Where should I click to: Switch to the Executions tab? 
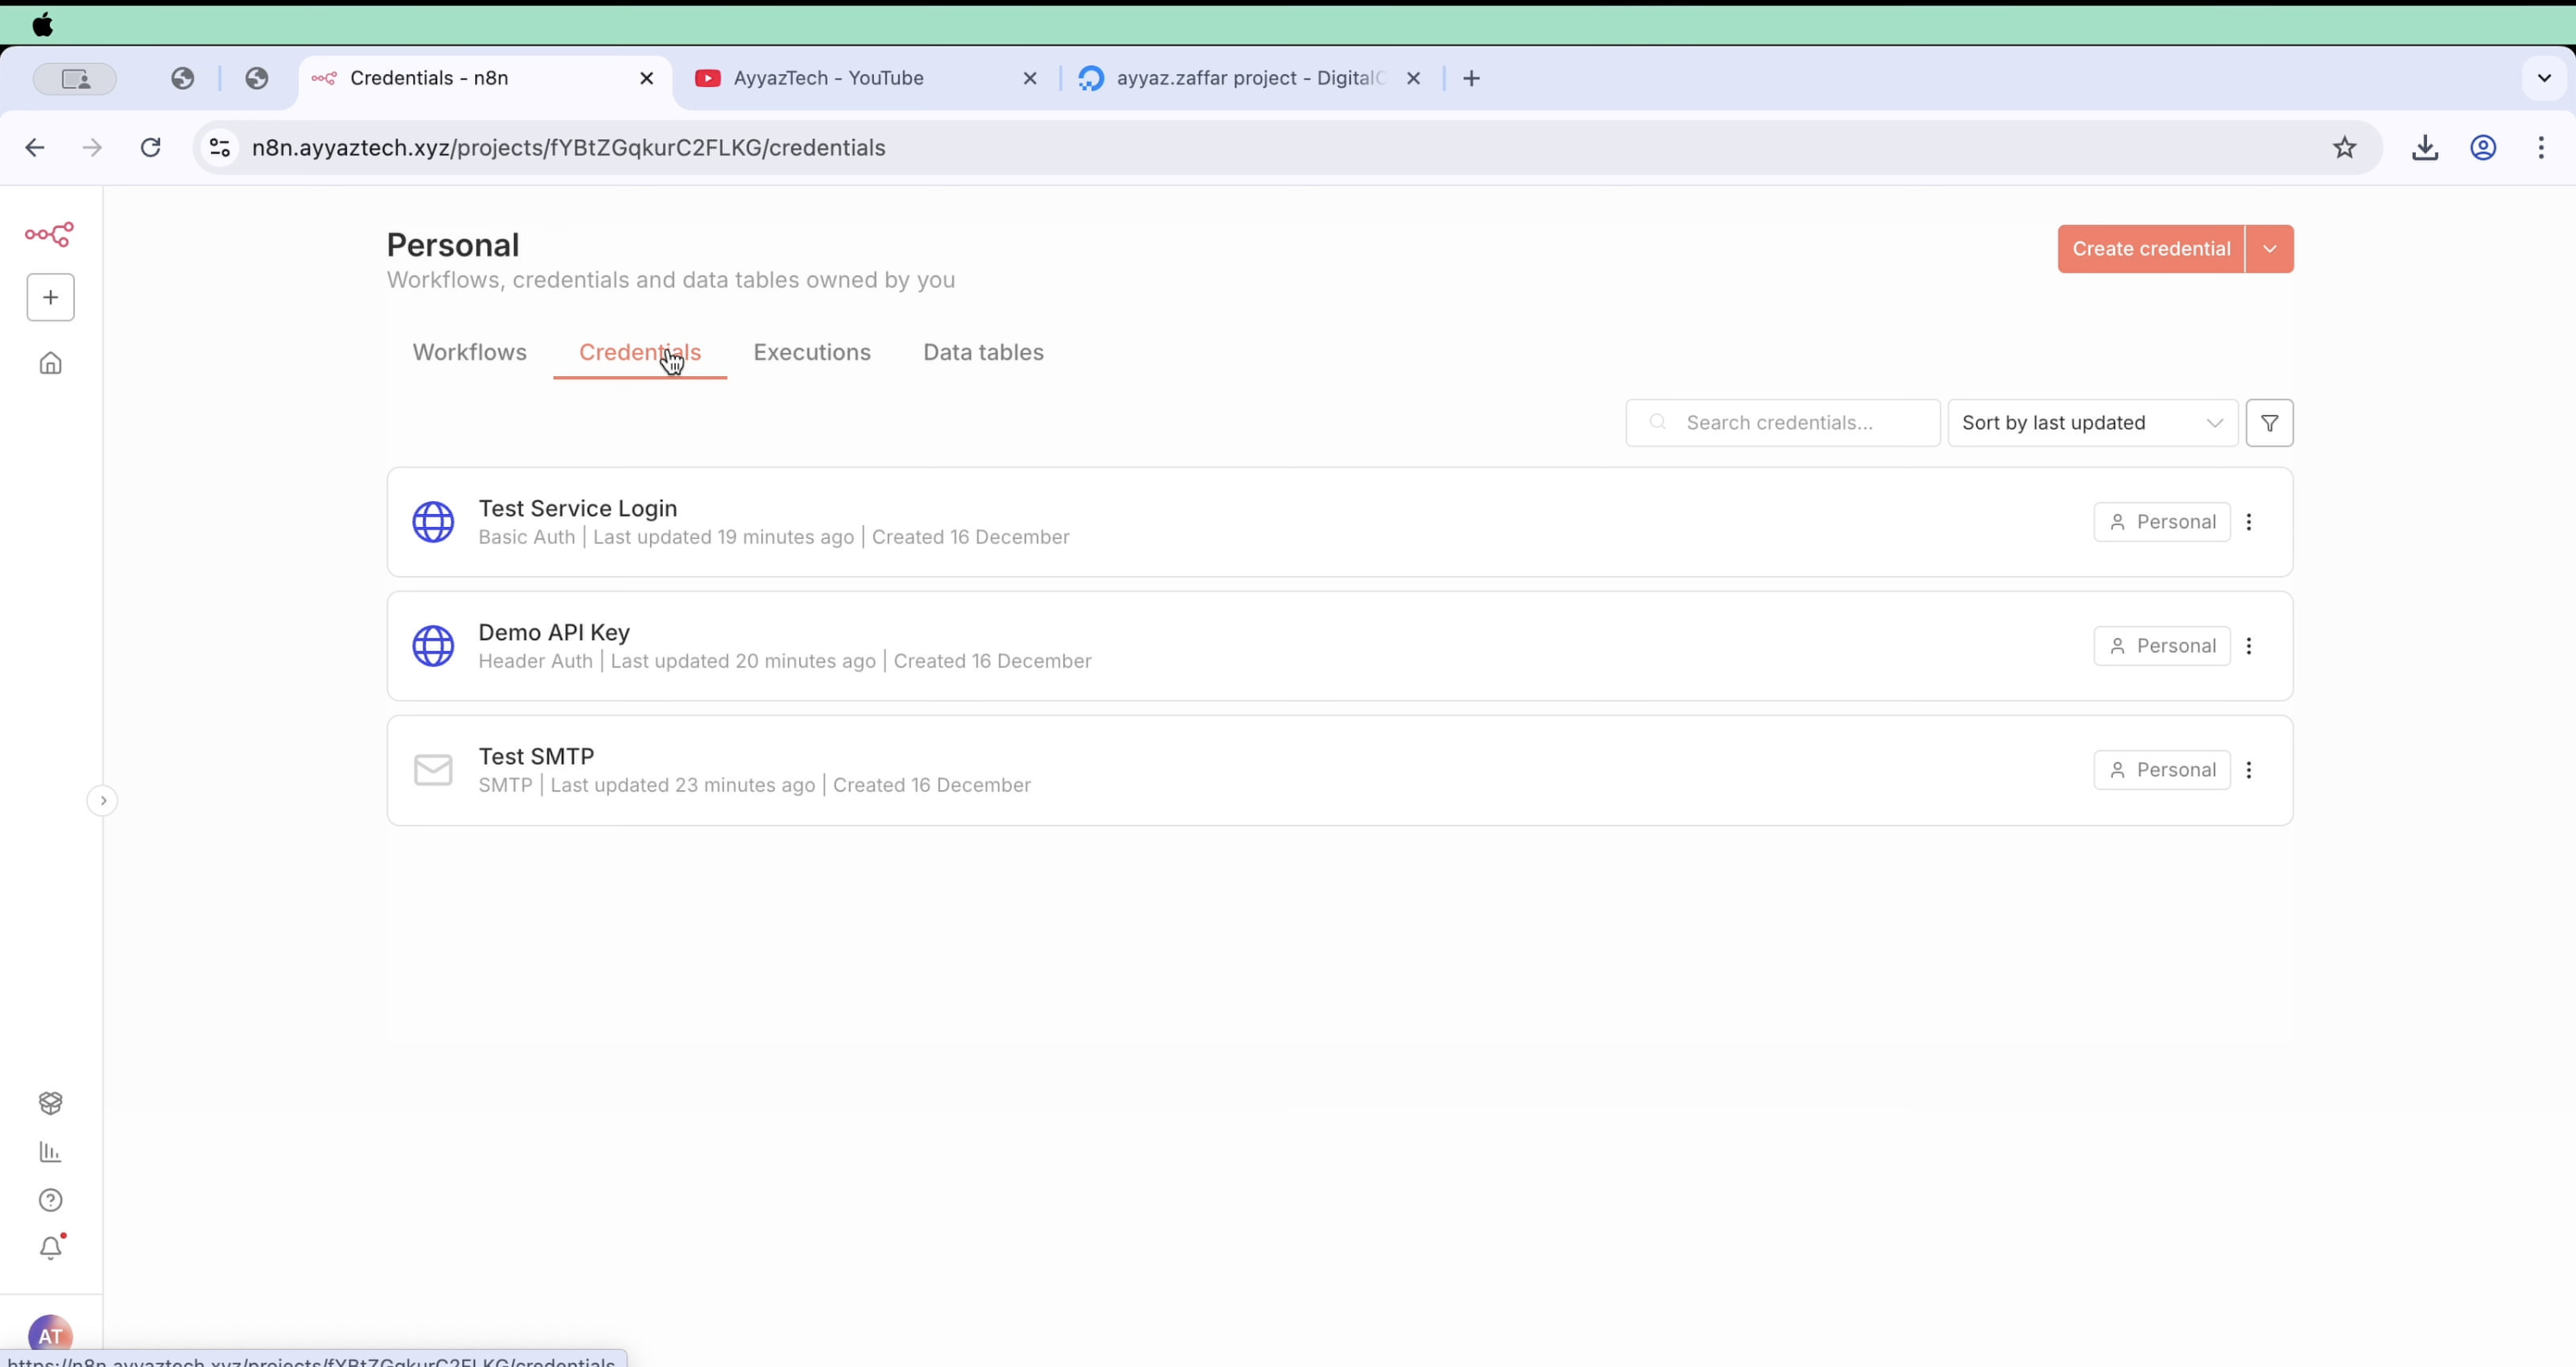click(x=811, y=352)
